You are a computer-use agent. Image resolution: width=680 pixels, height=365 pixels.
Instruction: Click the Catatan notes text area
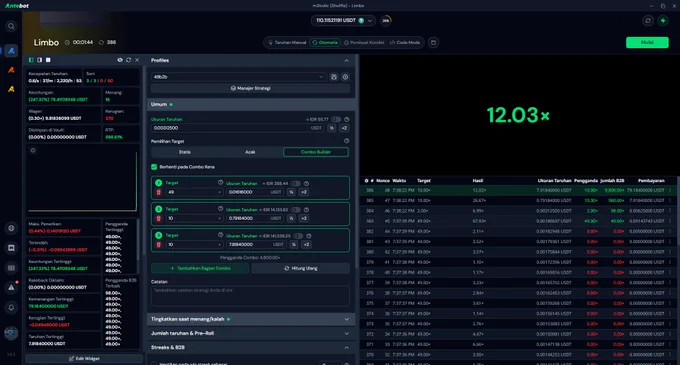pos(250,296)
